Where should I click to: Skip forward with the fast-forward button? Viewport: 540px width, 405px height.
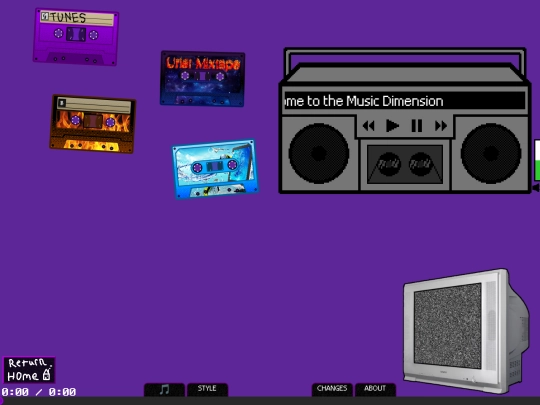click(x=441, y=126)
